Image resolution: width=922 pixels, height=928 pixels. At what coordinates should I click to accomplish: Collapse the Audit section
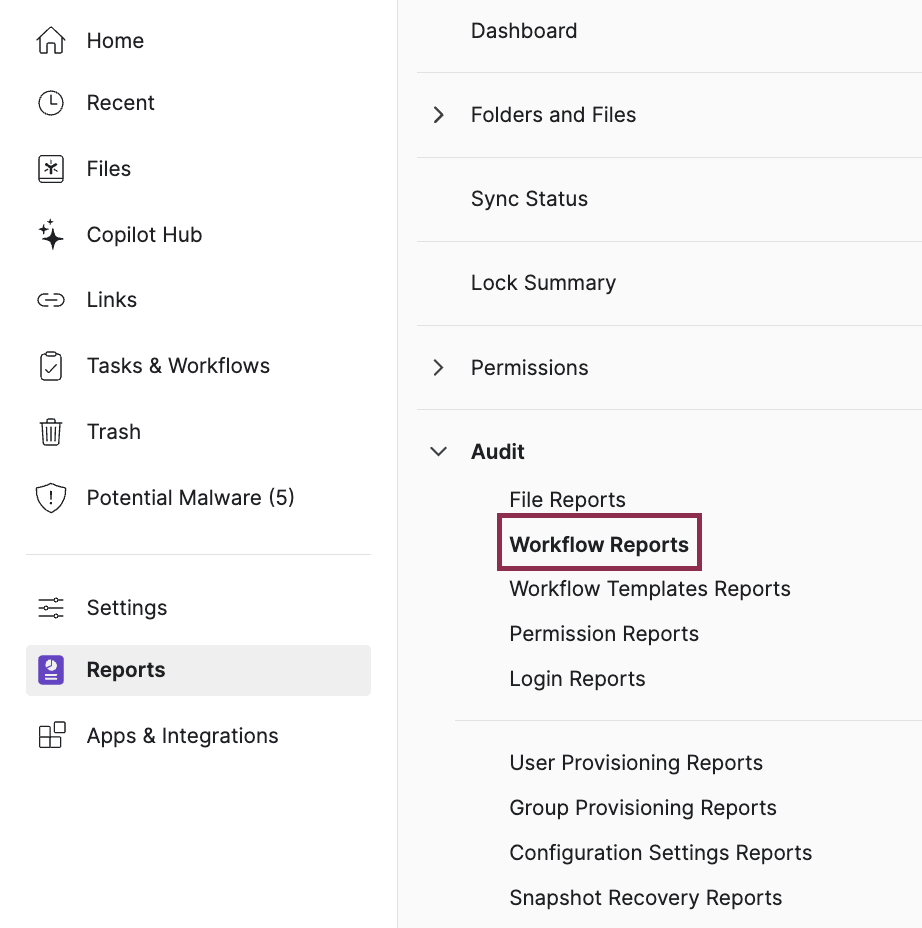point(438,451)
